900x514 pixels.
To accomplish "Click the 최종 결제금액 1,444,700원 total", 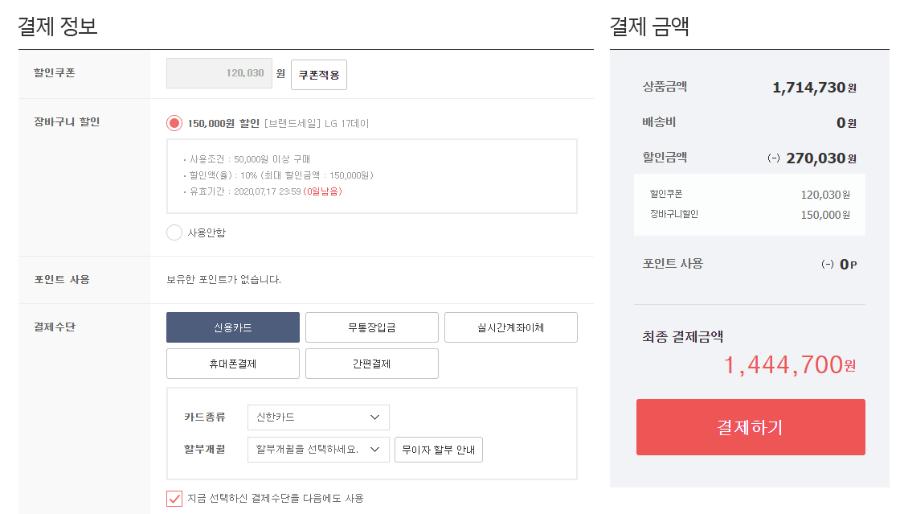I will tap(790, 366).
